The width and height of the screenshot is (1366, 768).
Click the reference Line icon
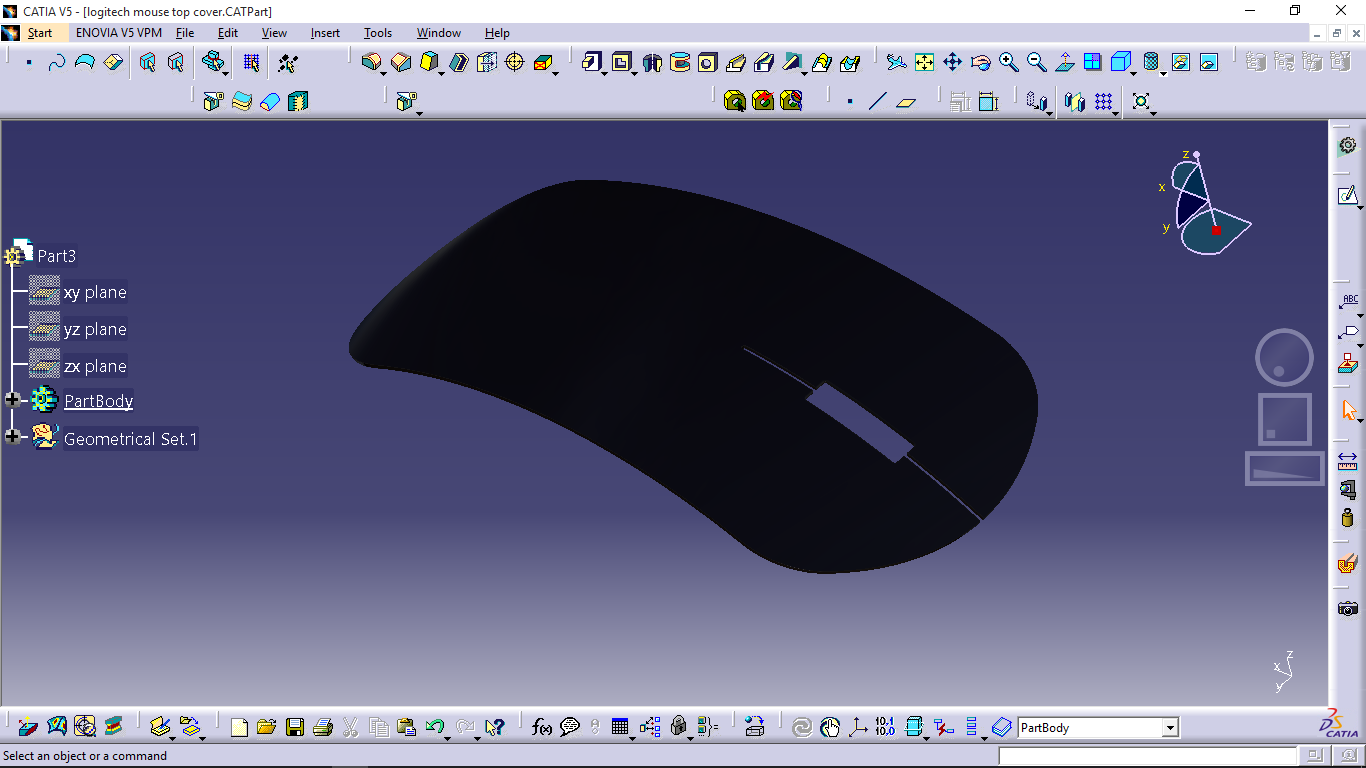click(878, 101)
